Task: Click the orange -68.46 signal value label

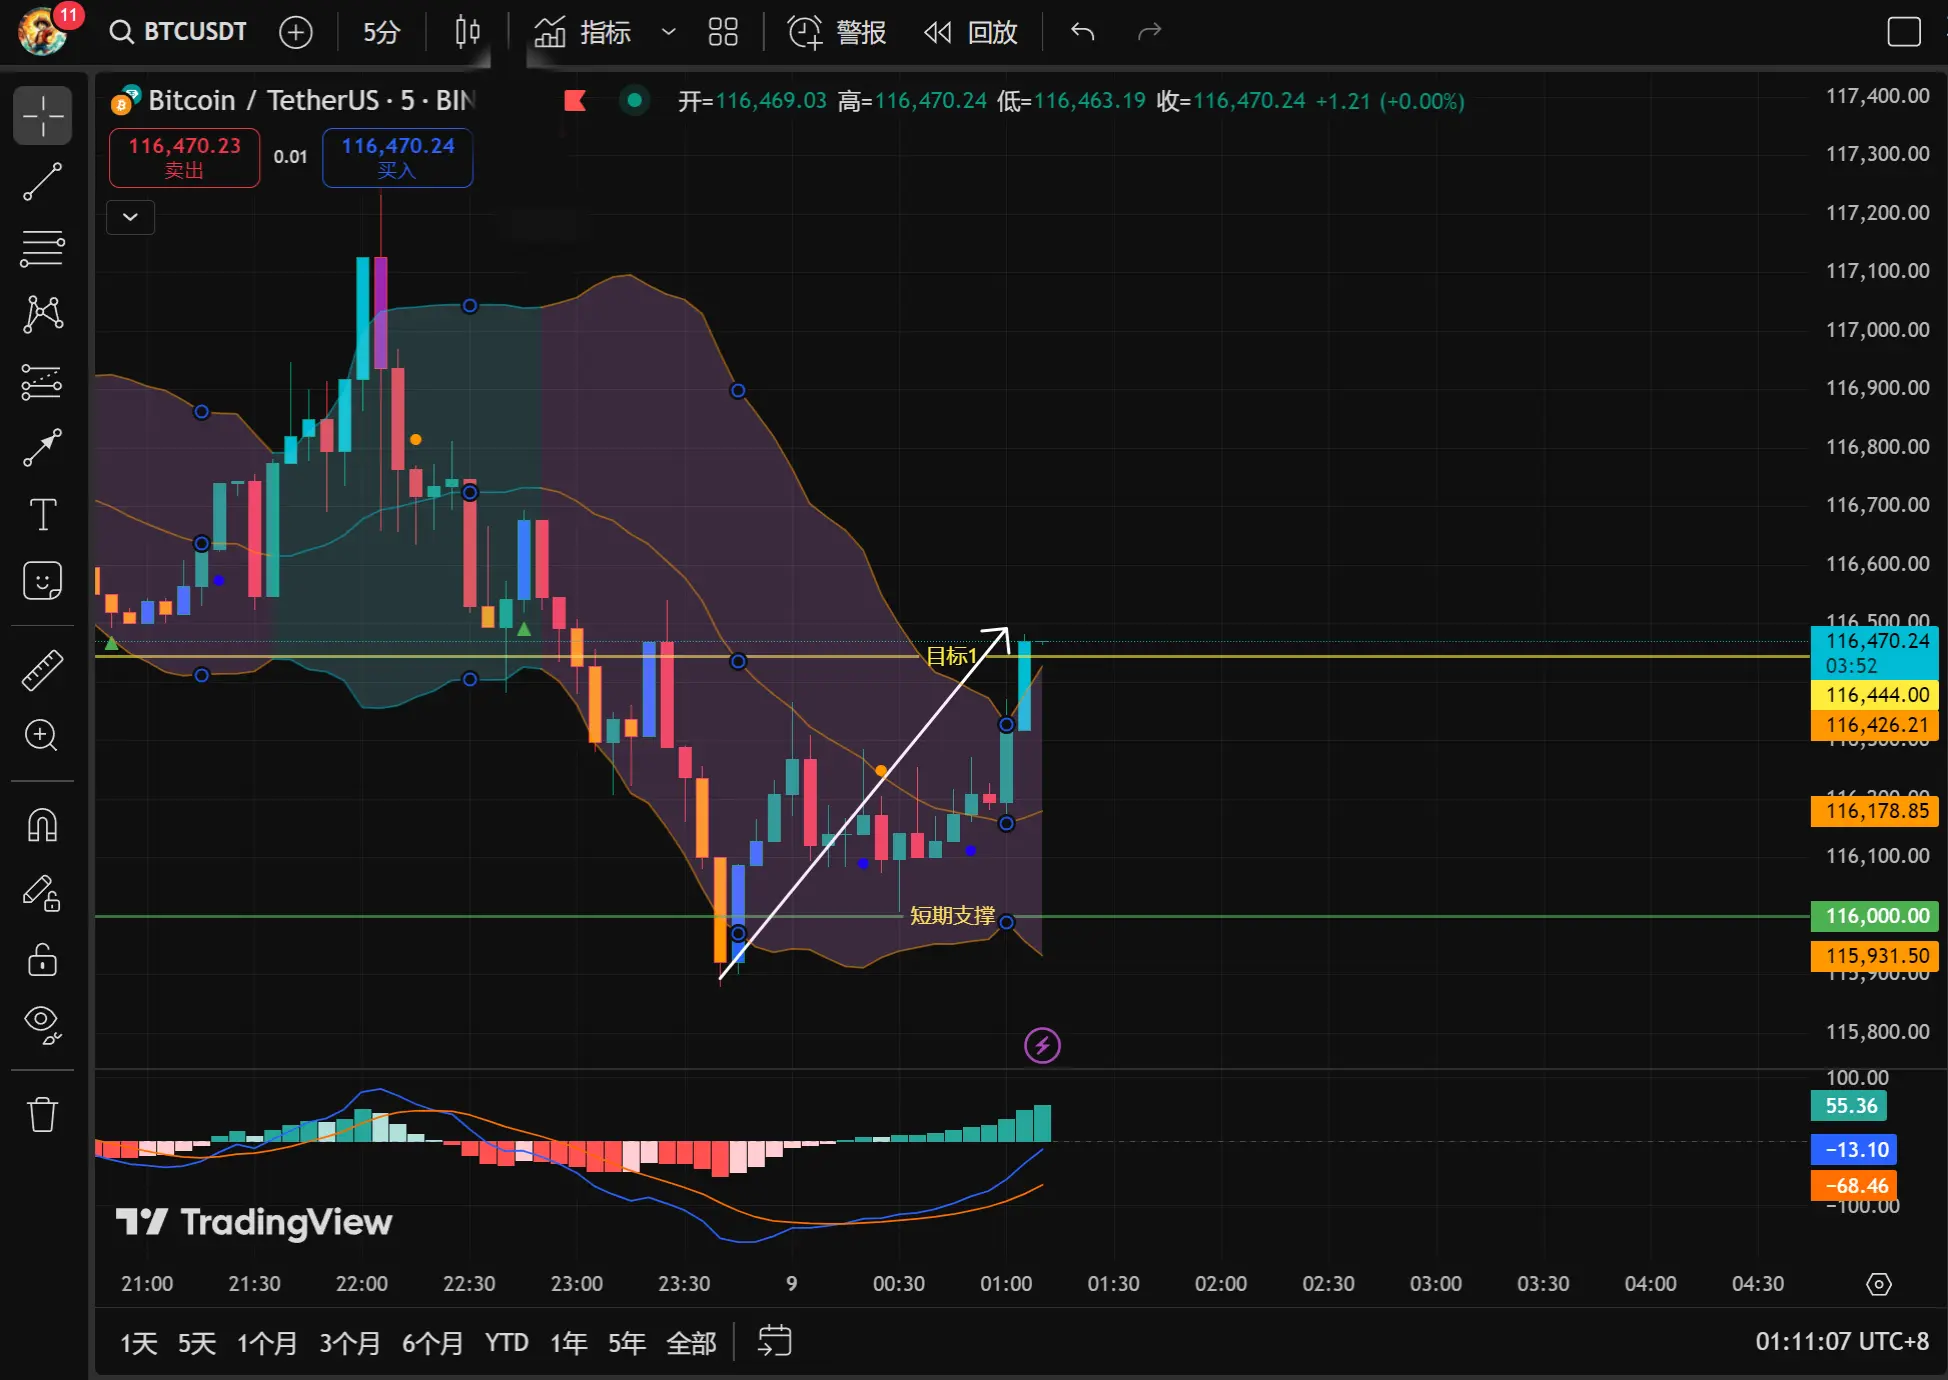Action: tap(1855, 1186)
